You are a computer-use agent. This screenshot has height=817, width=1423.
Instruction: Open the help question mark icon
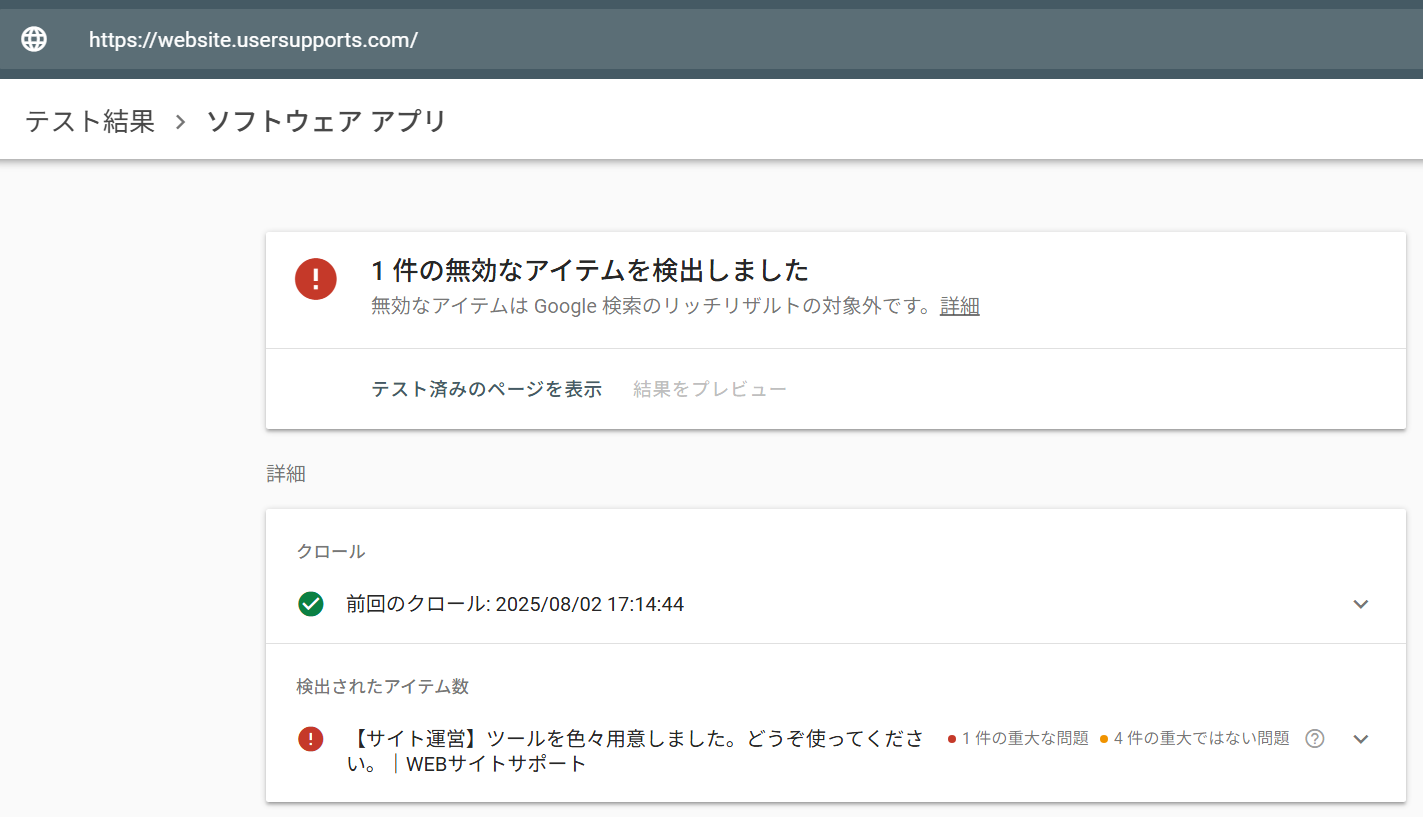pos(1315,739)
